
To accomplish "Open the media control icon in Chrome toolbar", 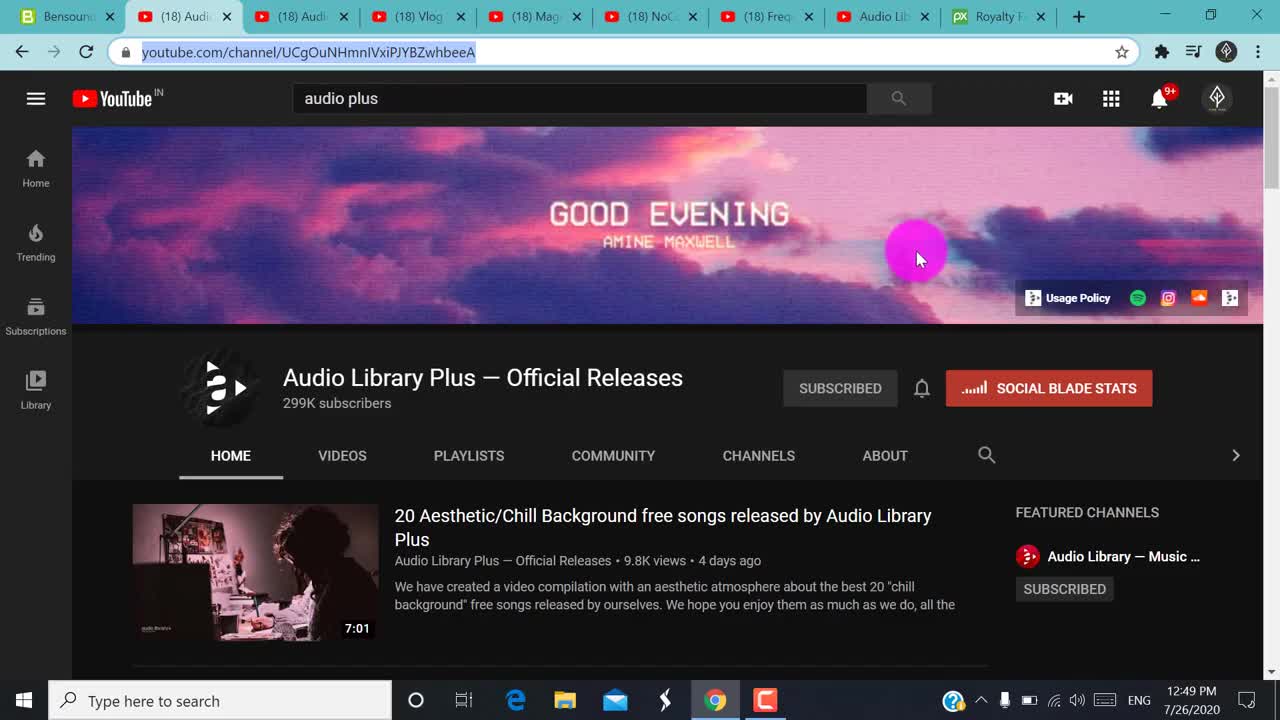I will point(1193,52).
